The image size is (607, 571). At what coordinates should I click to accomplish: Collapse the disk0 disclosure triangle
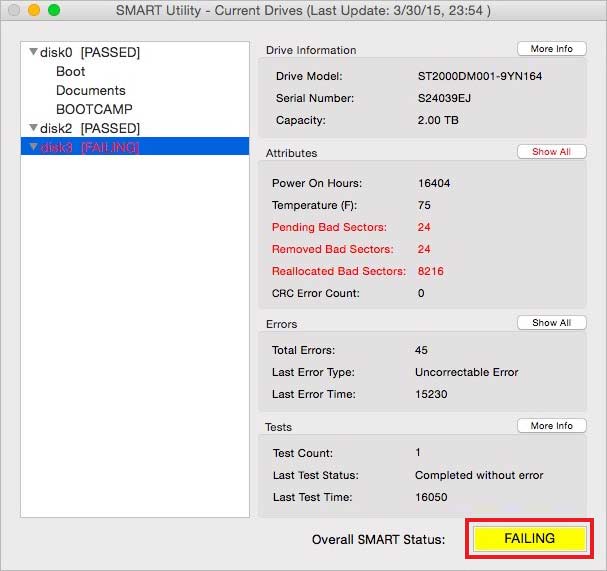34,52
